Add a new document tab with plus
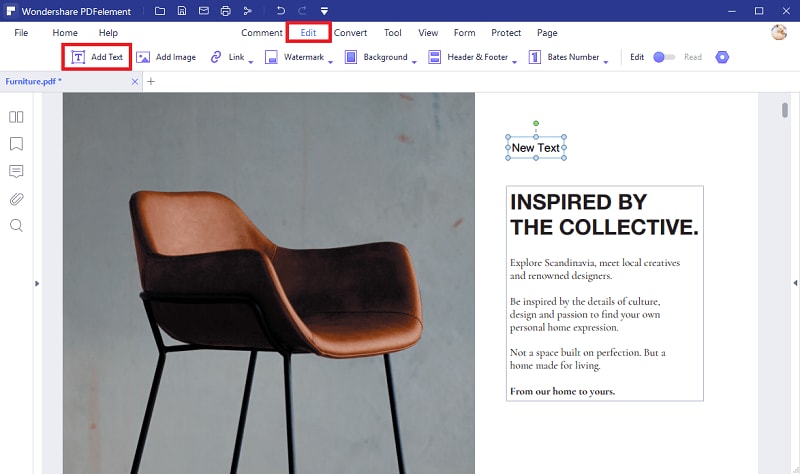 click(x=151, y=81)
